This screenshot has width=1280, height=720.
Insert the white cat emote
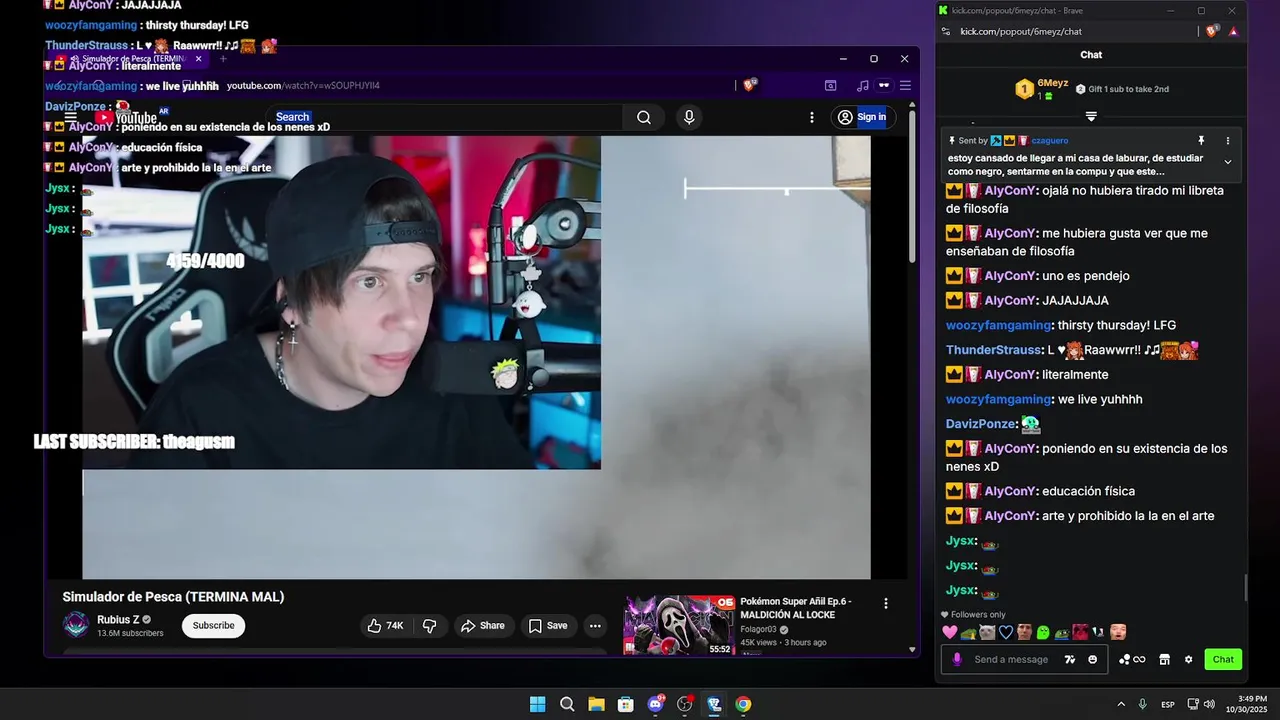[987, 632]
